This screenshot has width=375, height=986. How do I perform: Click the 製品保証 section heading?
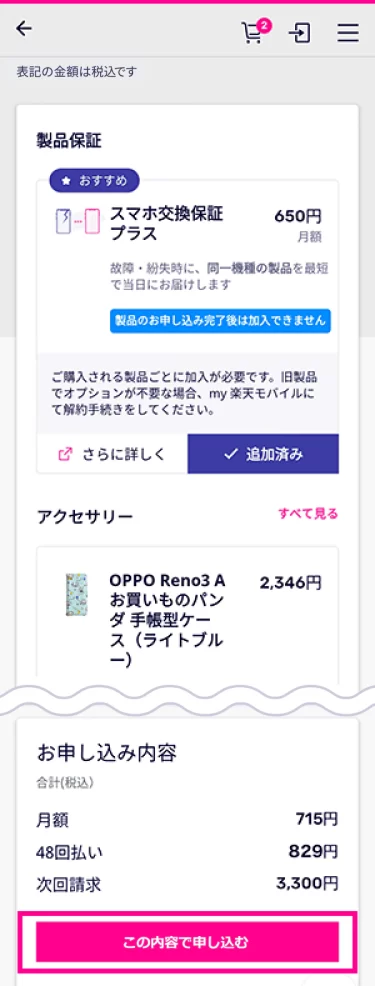(x=69, y=141)
